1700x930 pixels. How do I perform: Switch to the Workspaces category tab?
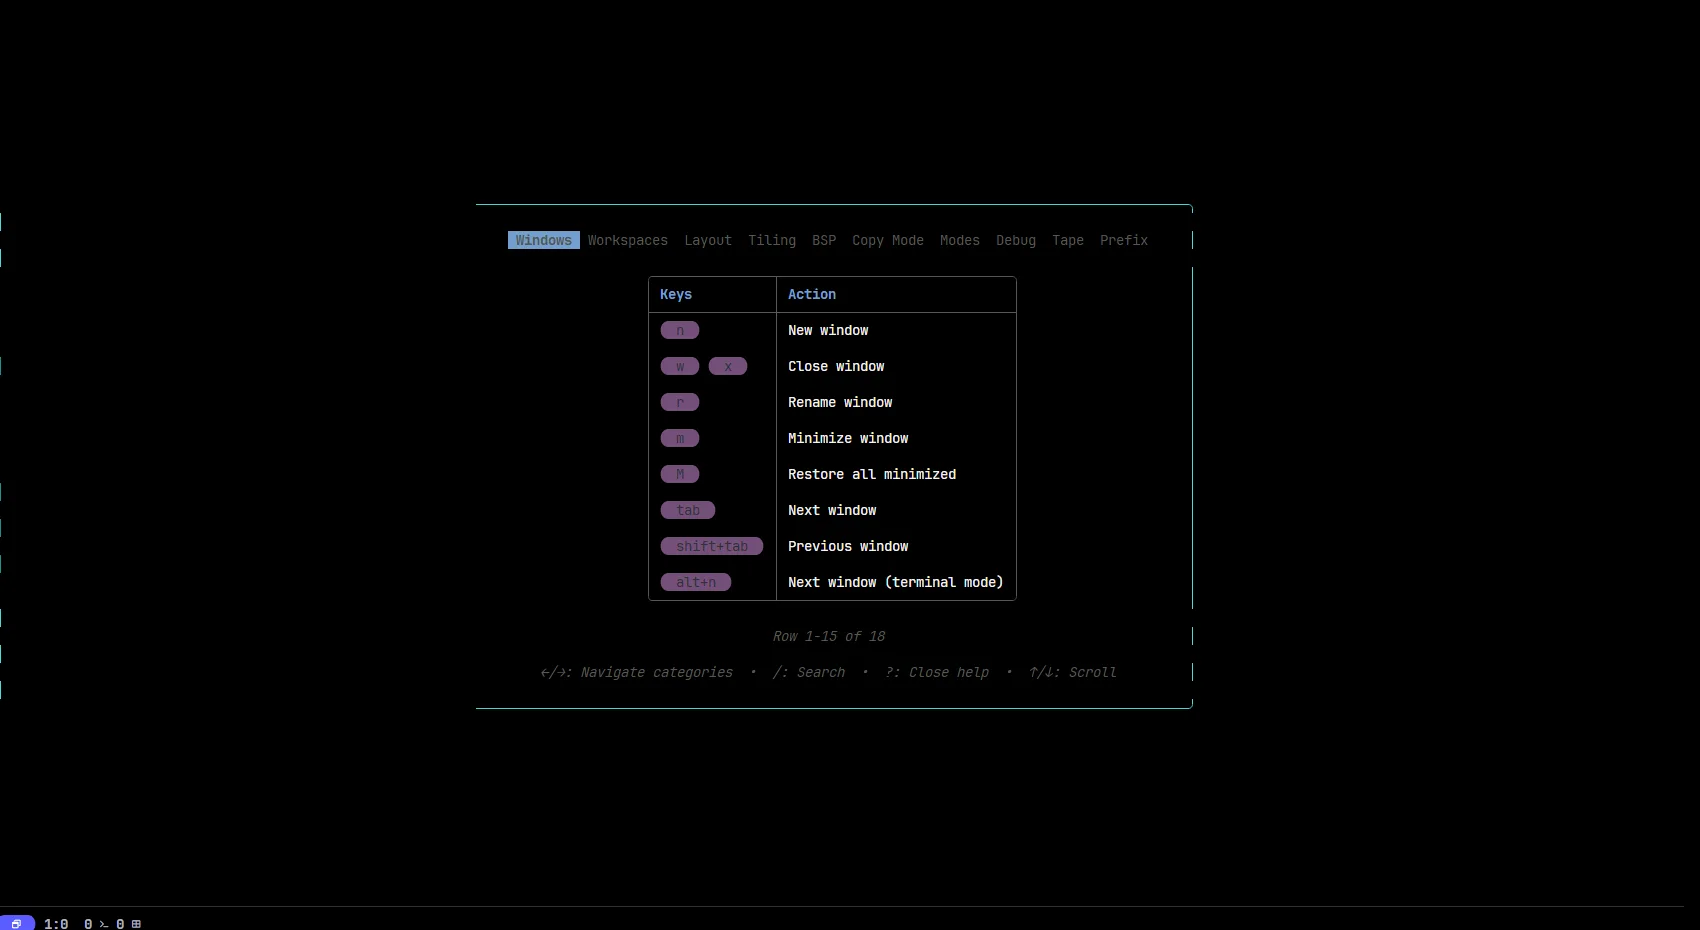click(628, 240)
